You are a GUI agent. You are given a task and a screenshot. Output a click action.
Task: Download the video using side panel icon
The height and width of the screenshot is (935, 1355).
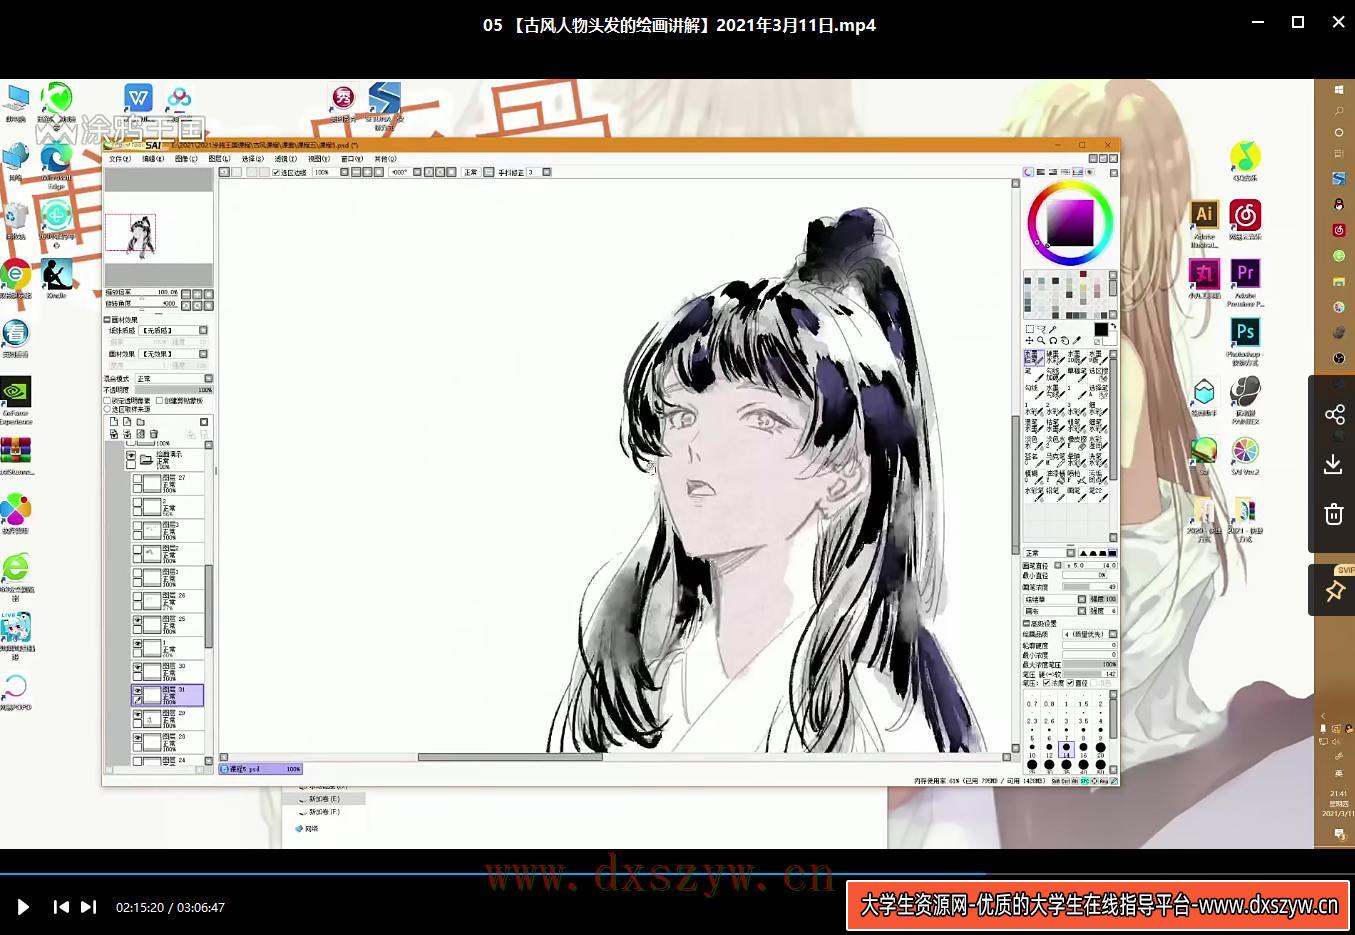(x=1333, y=464)
